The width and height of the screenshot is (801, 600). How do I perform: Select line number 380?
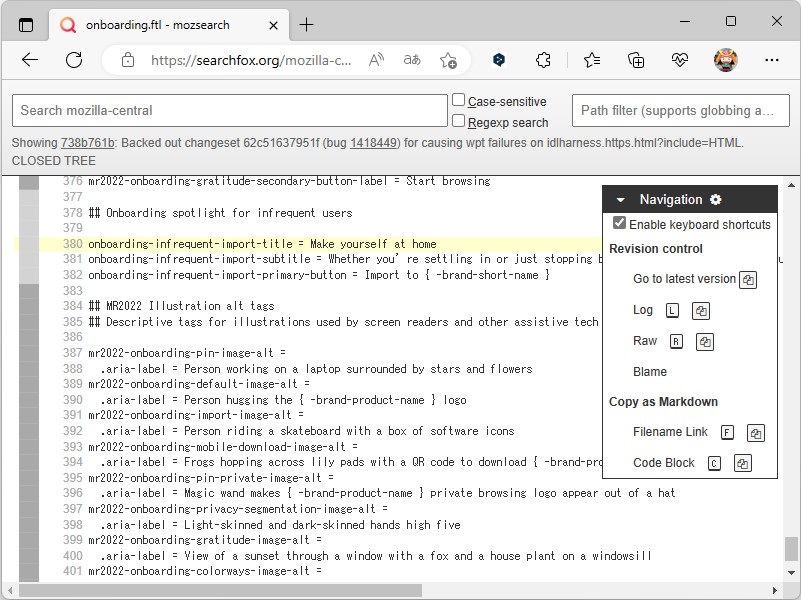73,244
